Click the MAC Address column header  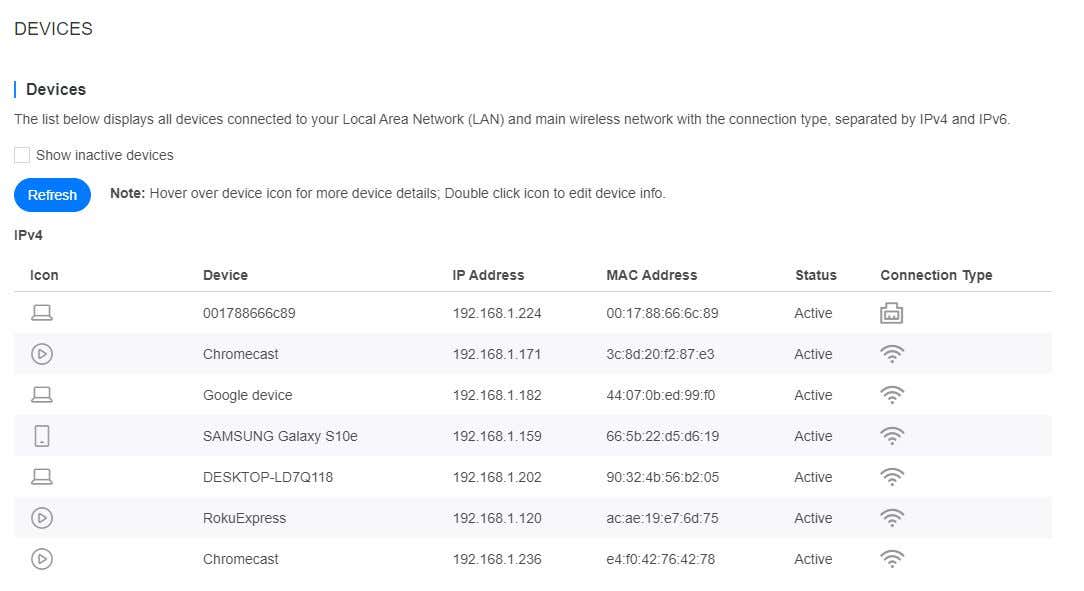[651, 275]
